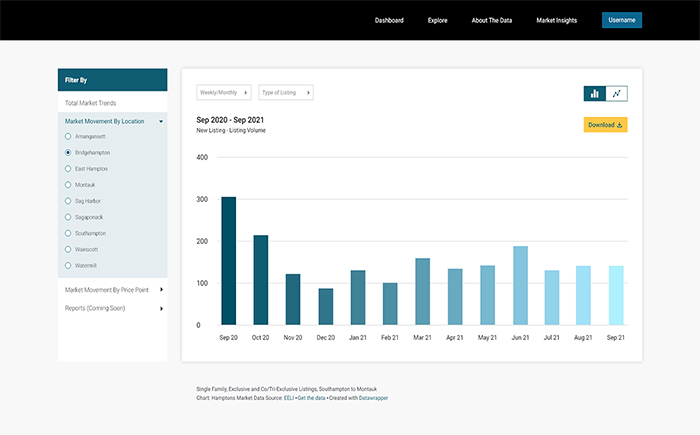
Task: Click the 'Sep 2020 - Sep 2021' title
Action: pos(230,120)
